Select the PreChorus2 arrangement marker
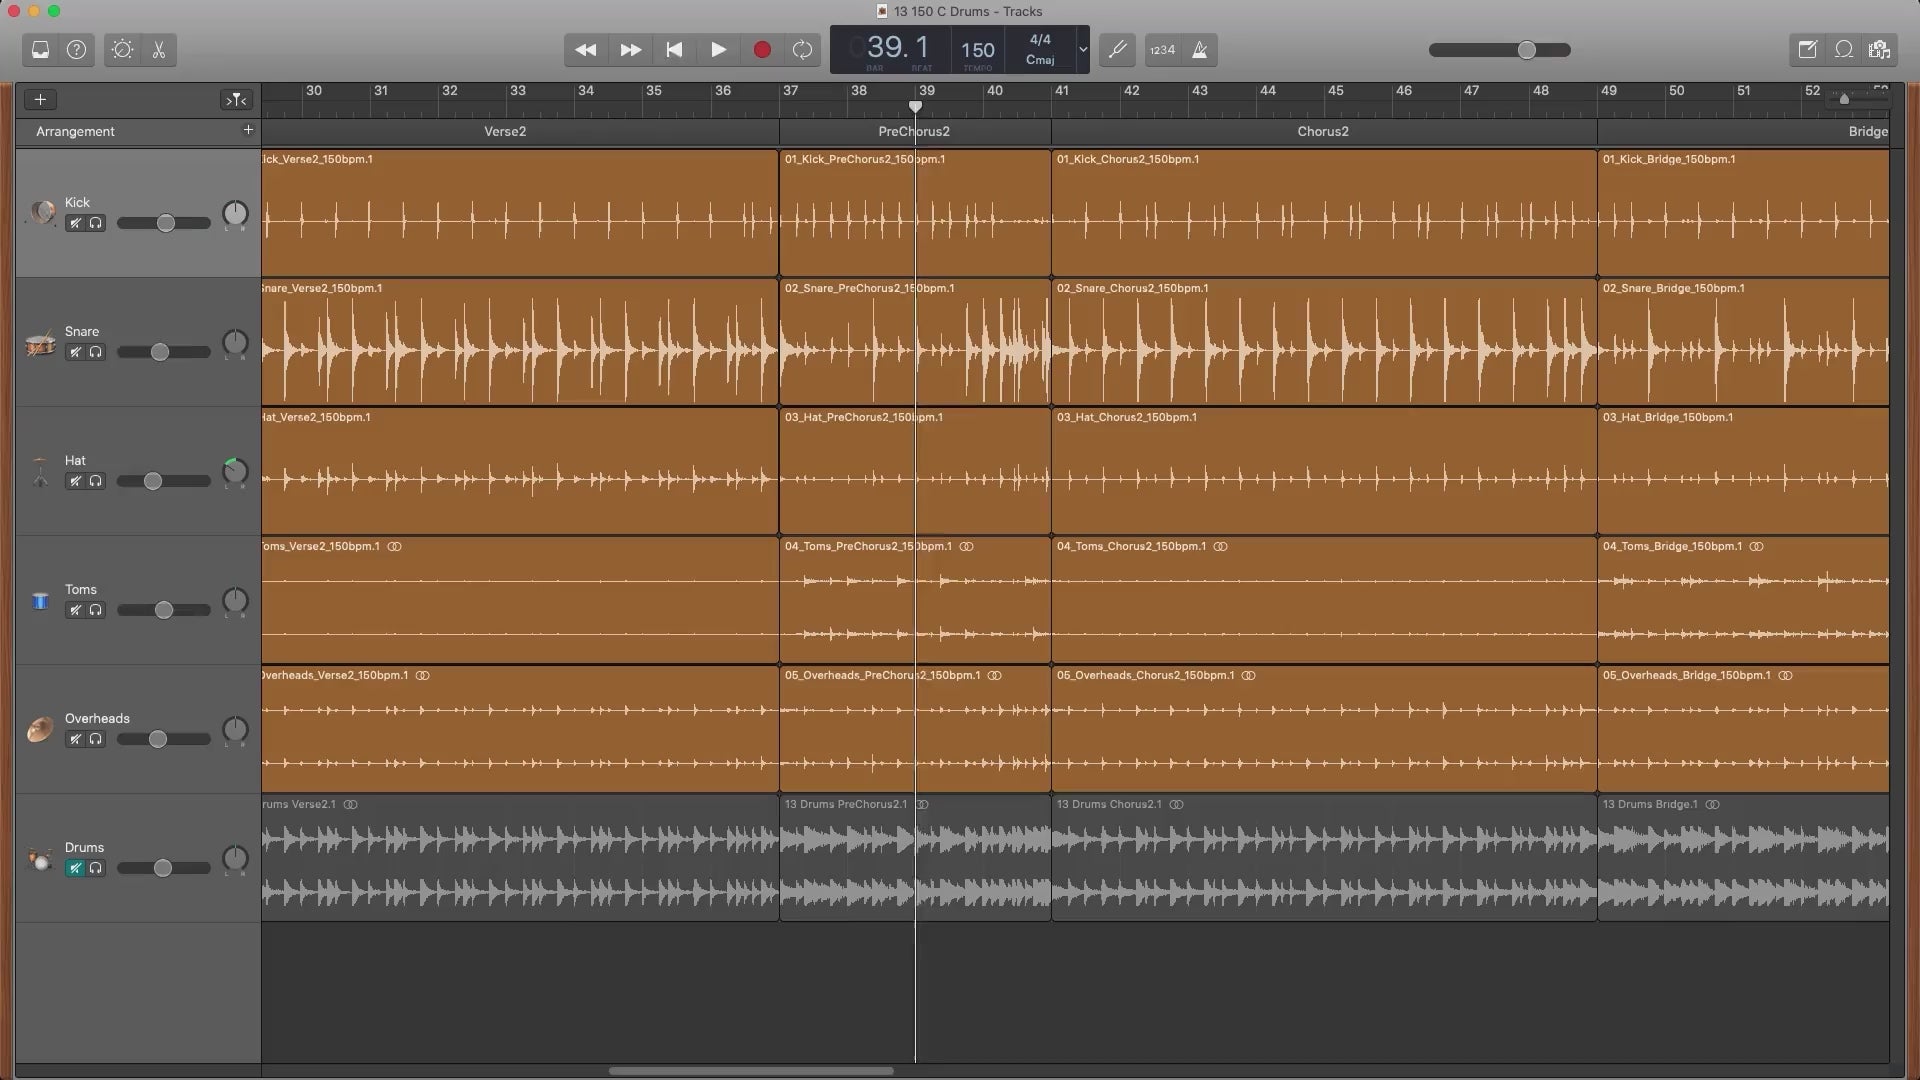This screenshot has width=1920, height=1080. pyautogui.click(x=914, y=131)
